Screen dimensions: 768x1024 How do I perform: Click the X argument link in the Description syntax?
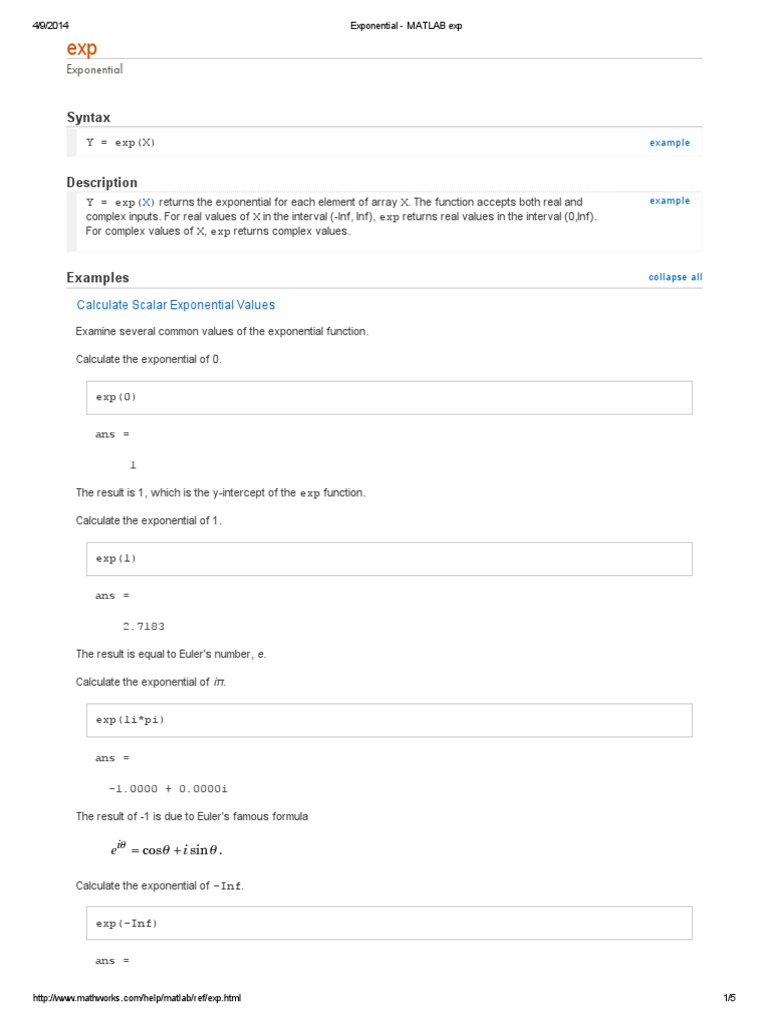click(x=146, y=202)
